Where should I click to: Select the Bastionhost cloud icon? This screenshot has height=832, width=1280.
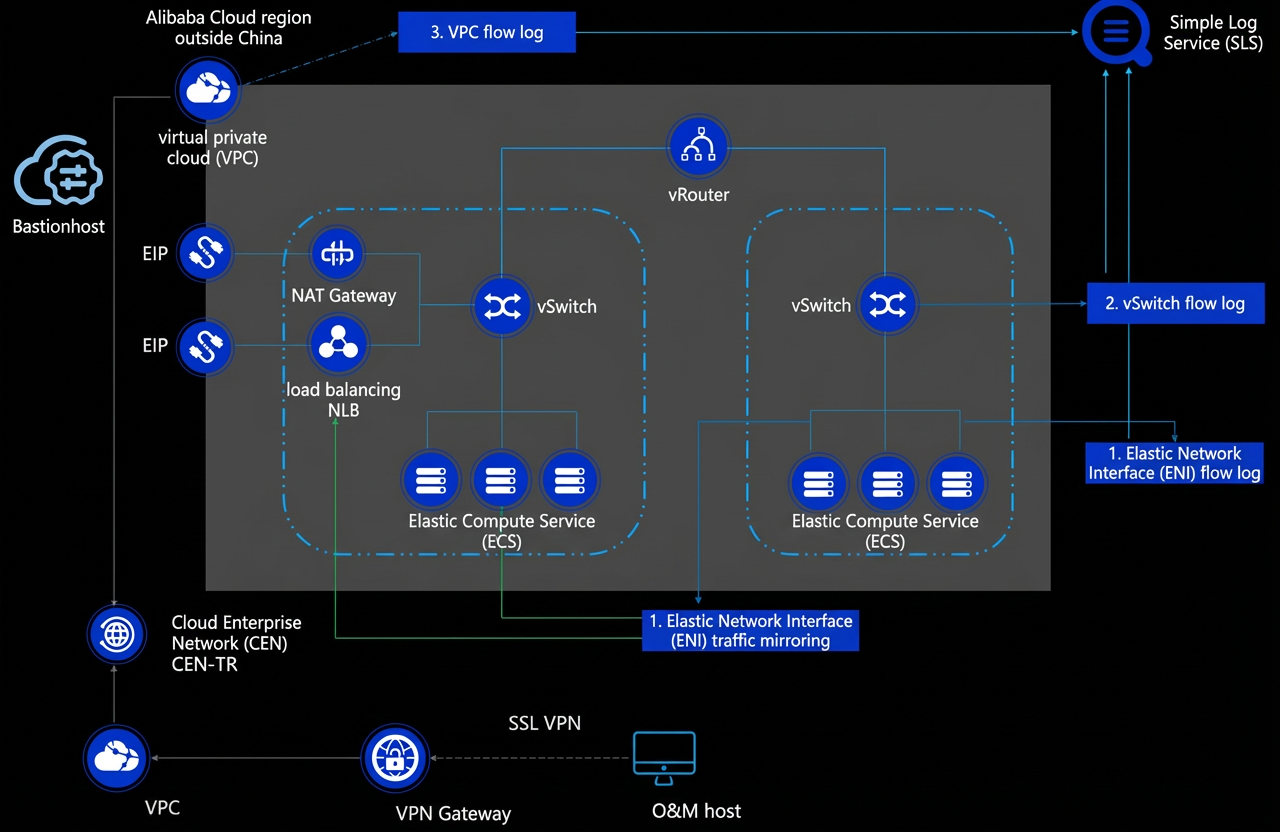tap(59, 172)
